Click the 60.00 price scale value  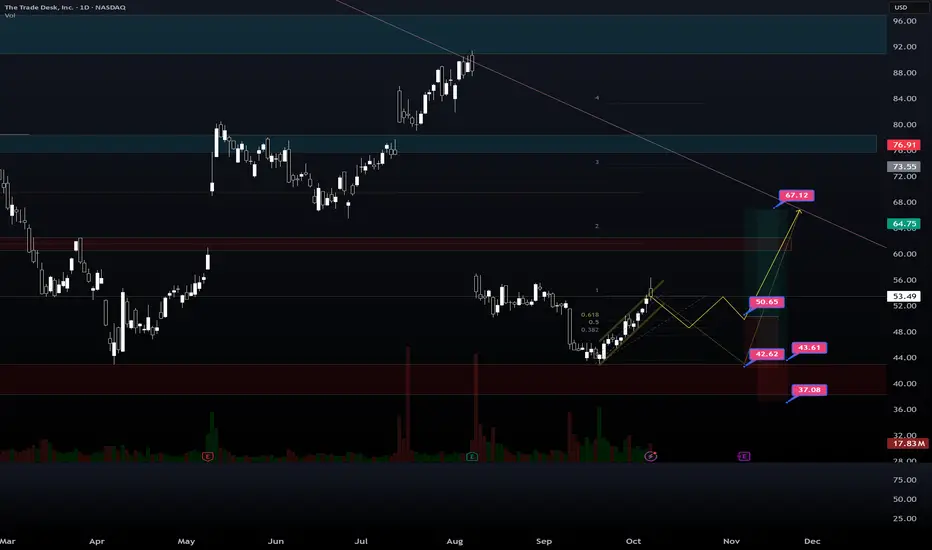pos(904,254)
